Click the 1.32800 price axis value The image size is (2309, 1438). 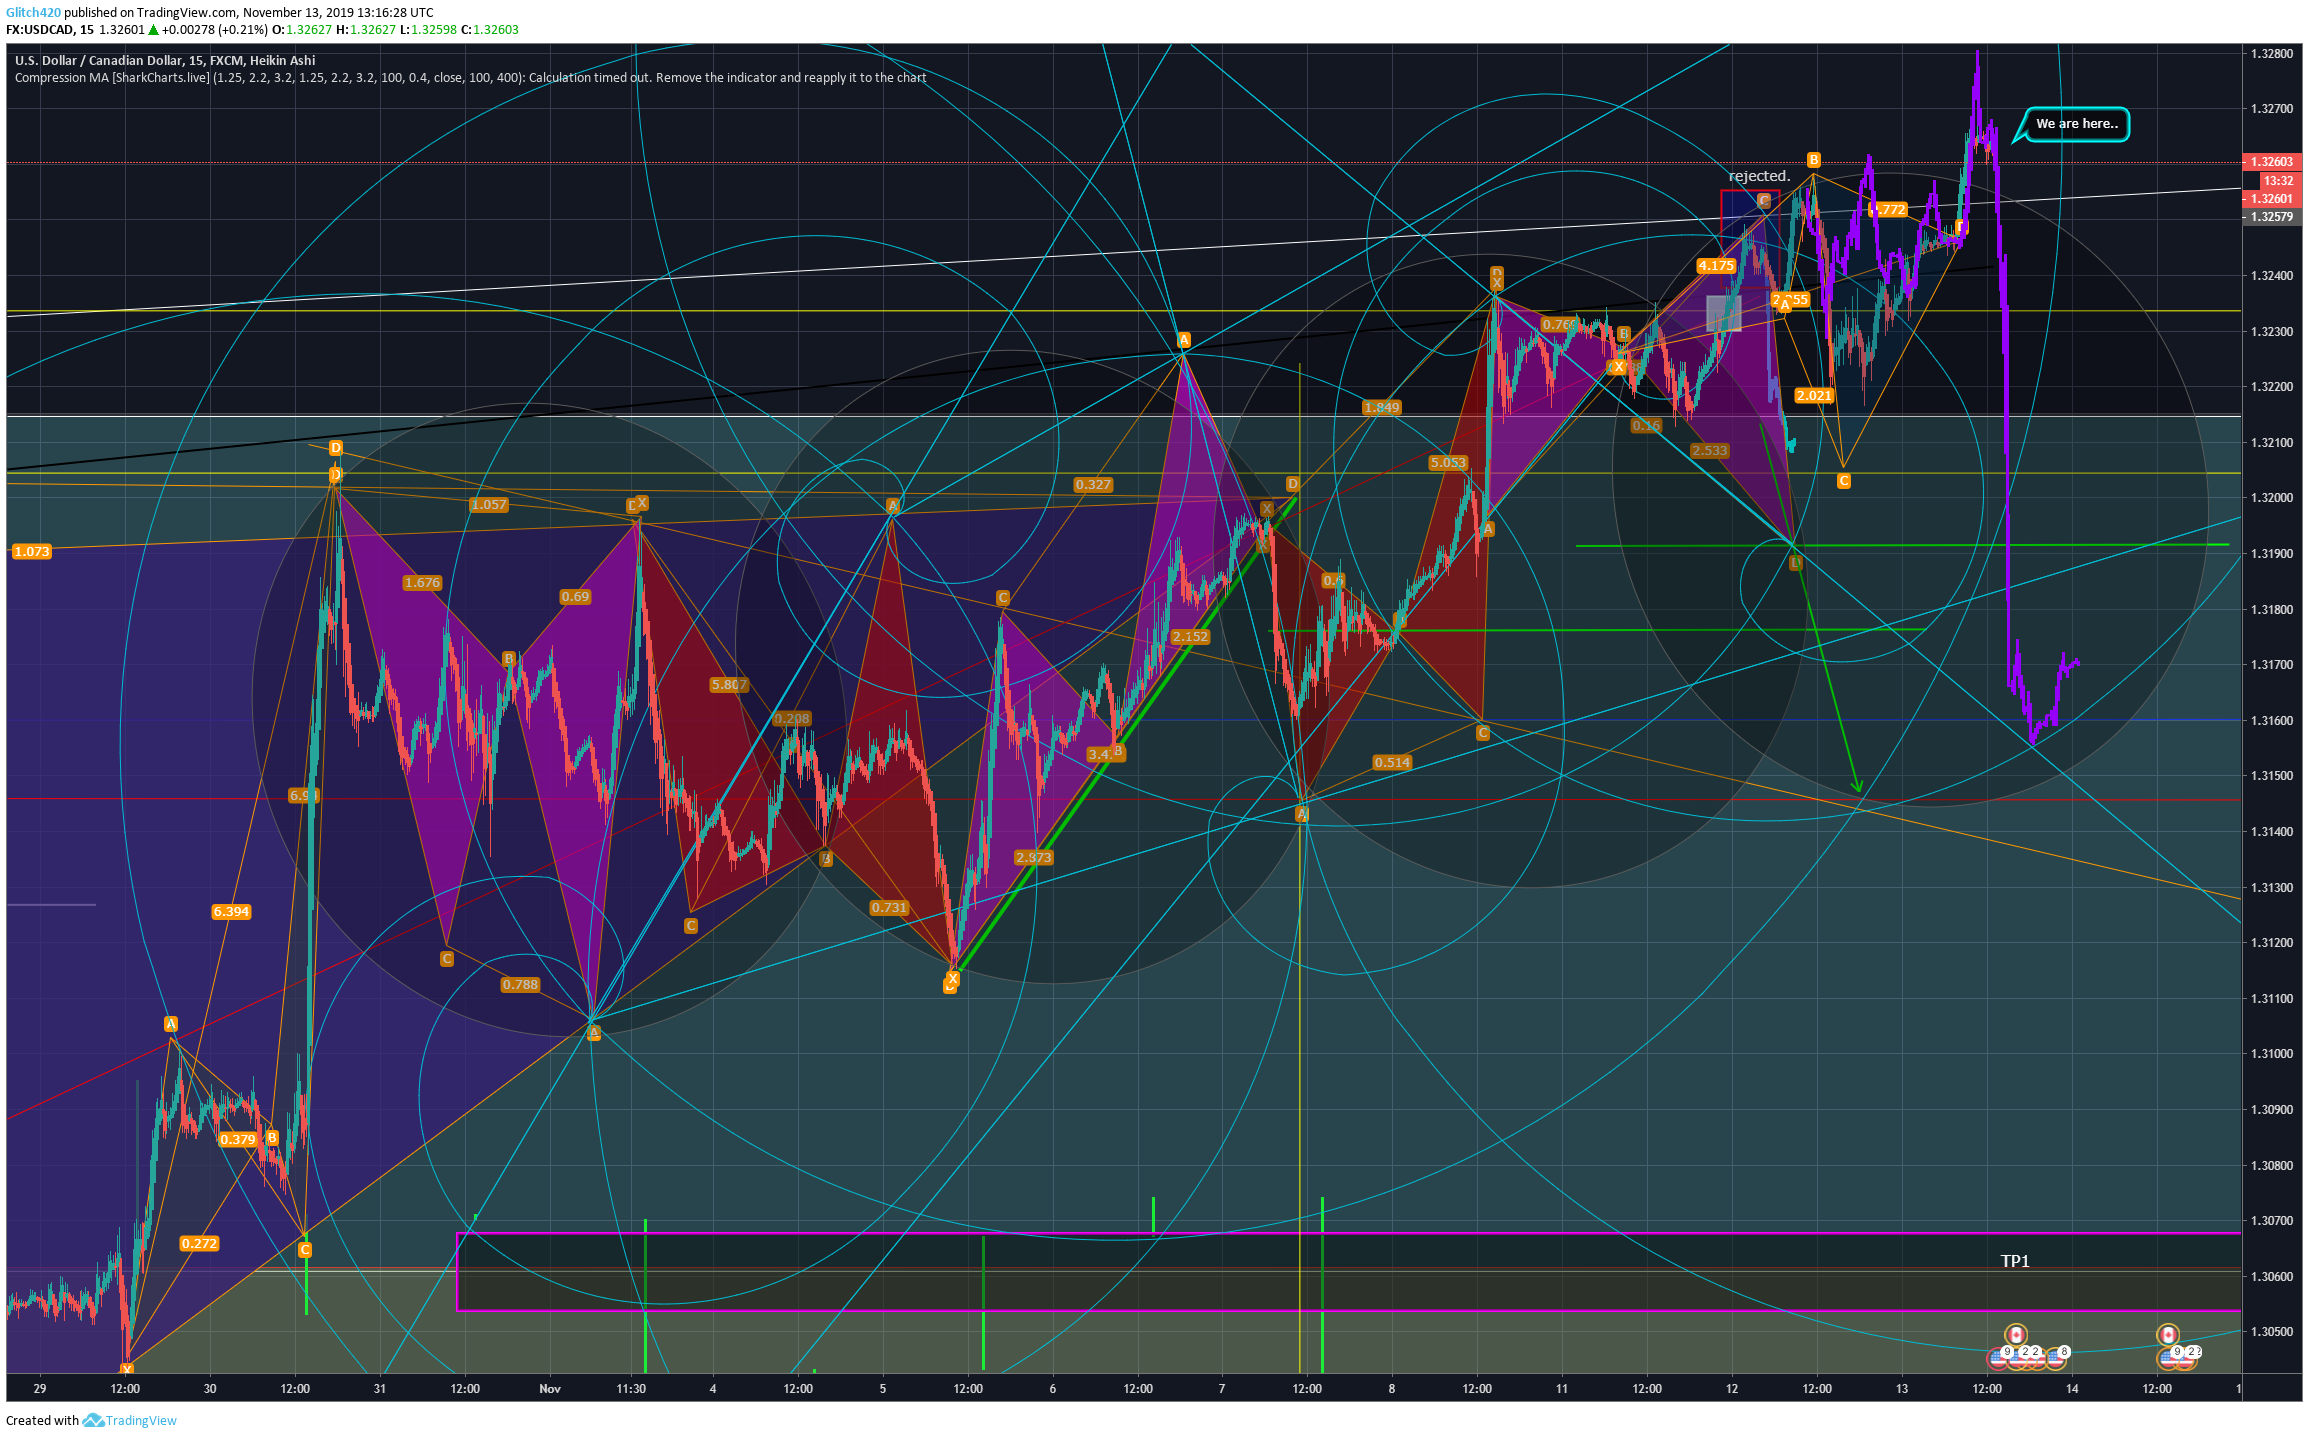[2272, 53]
